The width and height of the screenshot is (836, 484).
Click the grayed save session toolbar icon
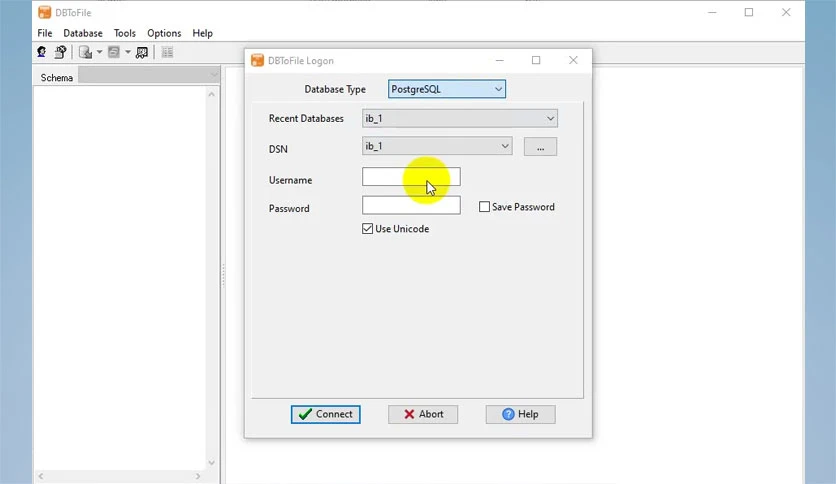(x=114, y=52)
